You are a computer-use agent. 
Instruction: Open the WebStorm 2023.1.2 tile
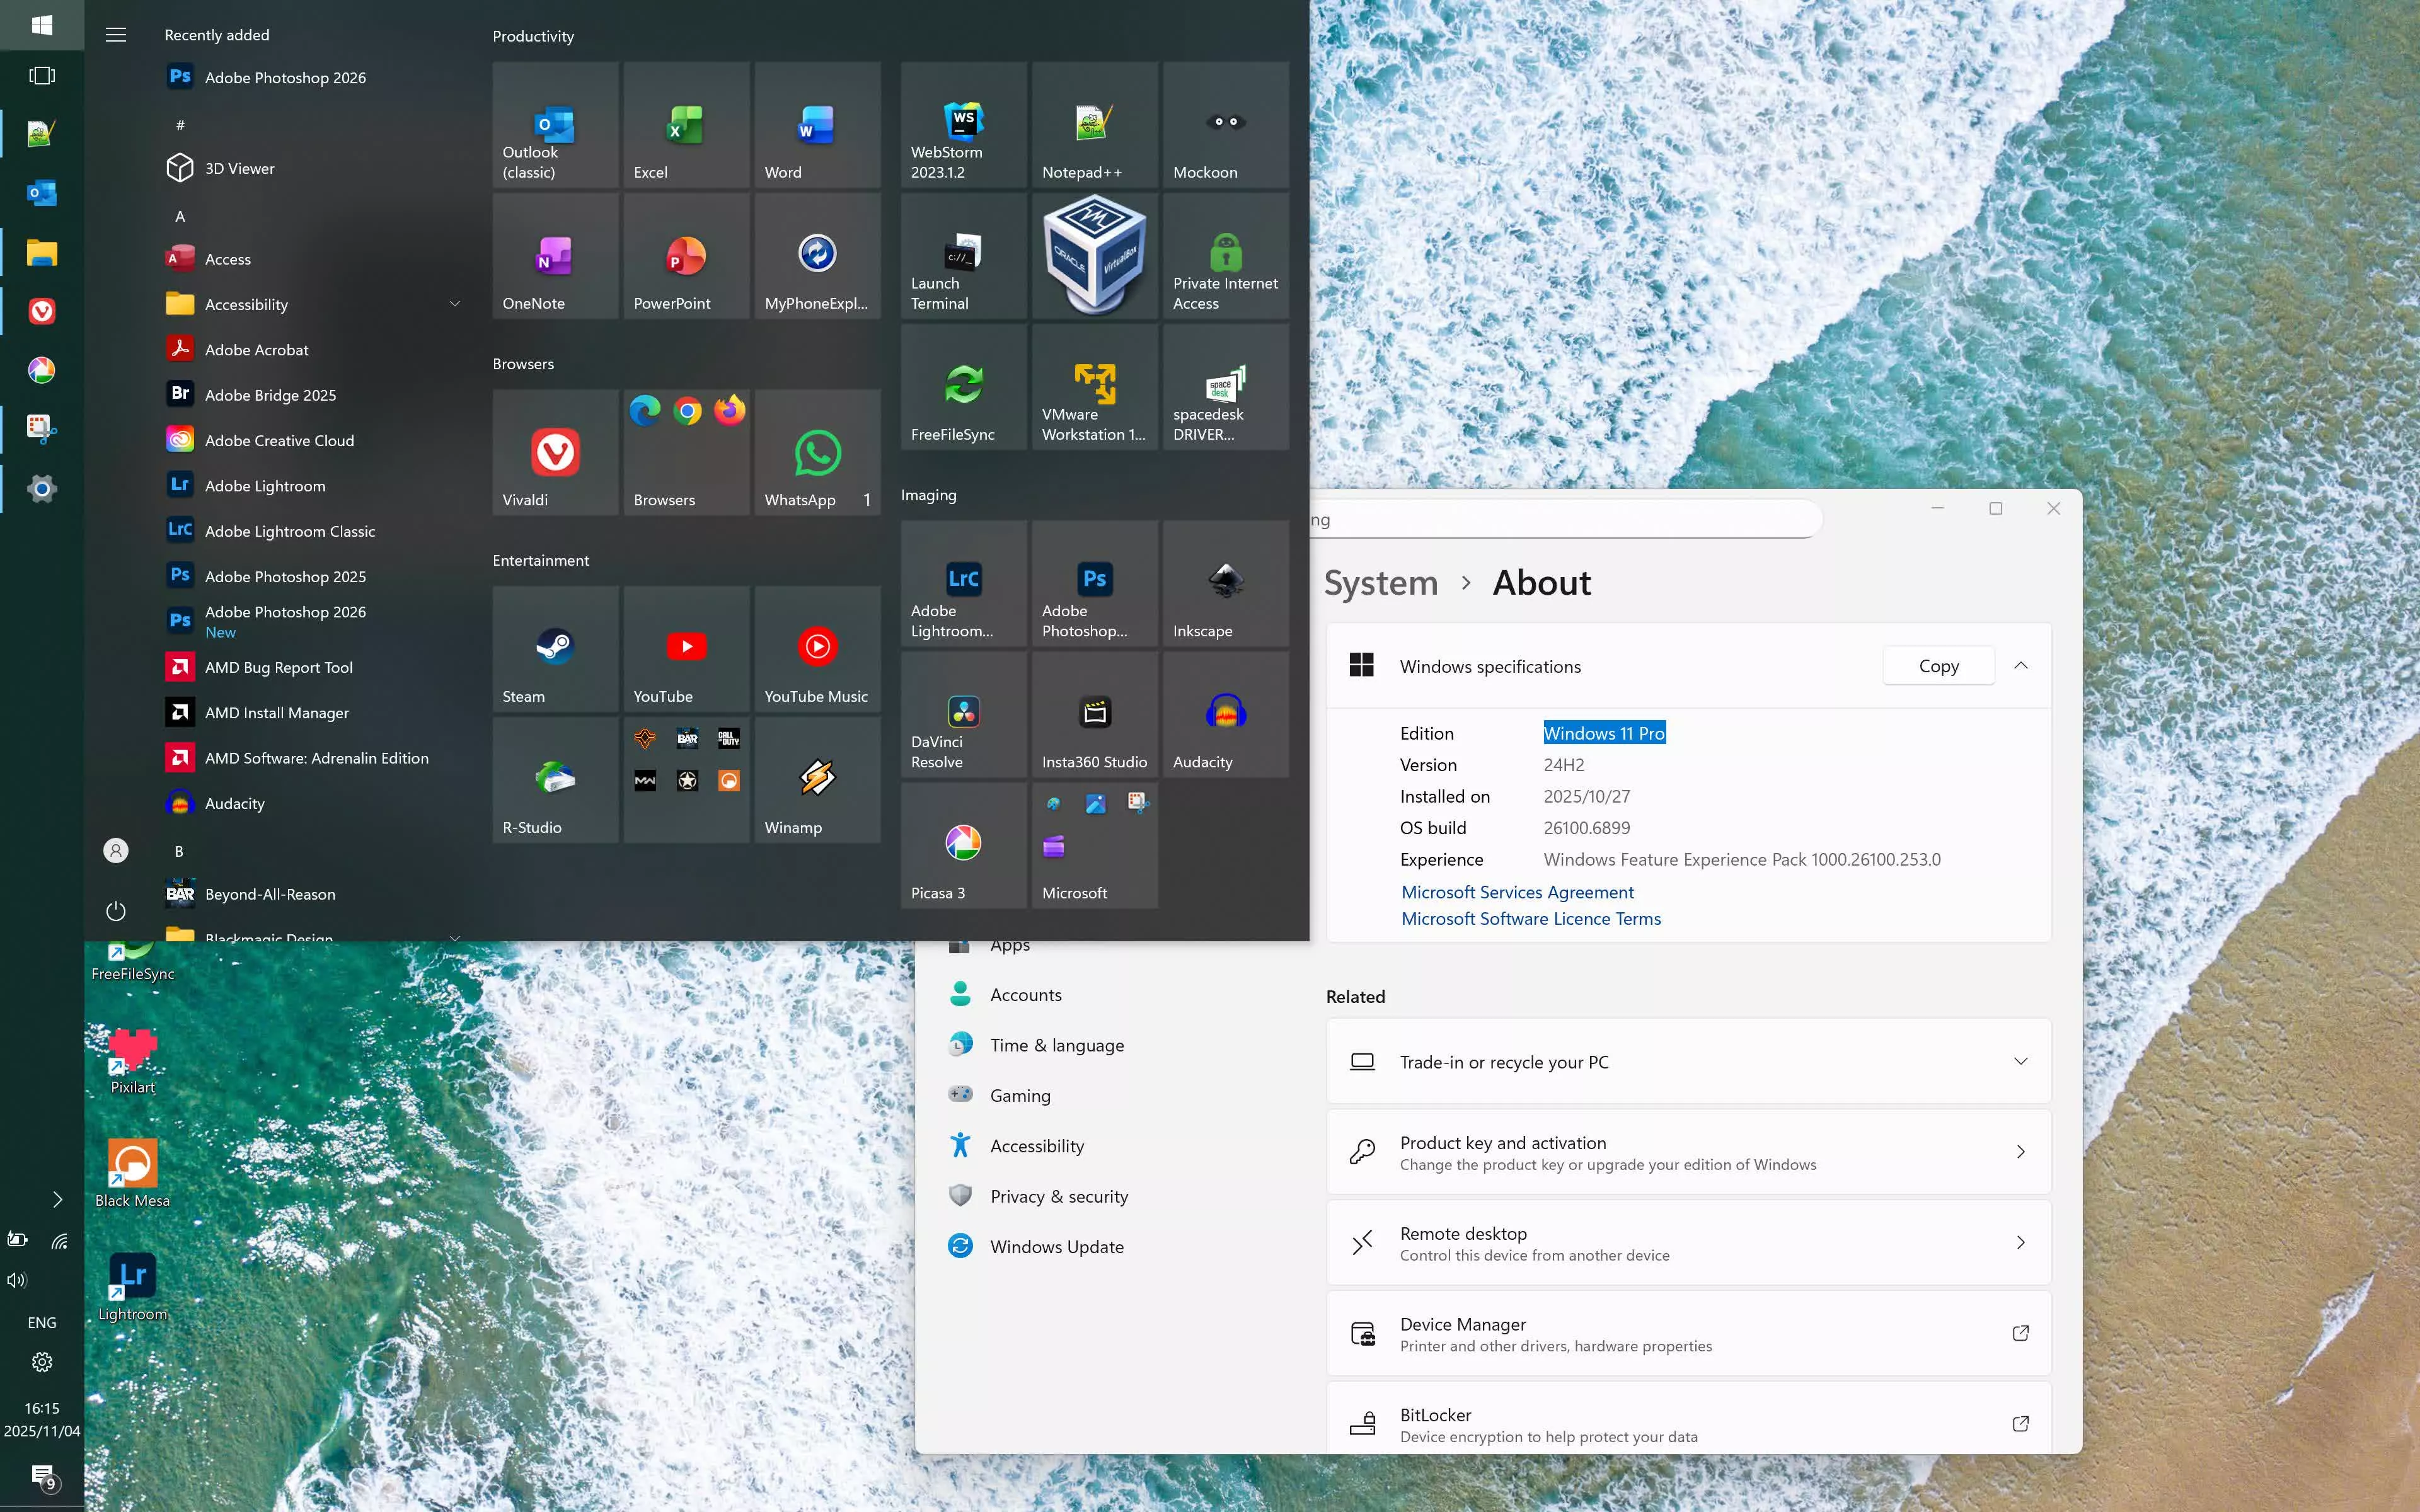[963, 125]
